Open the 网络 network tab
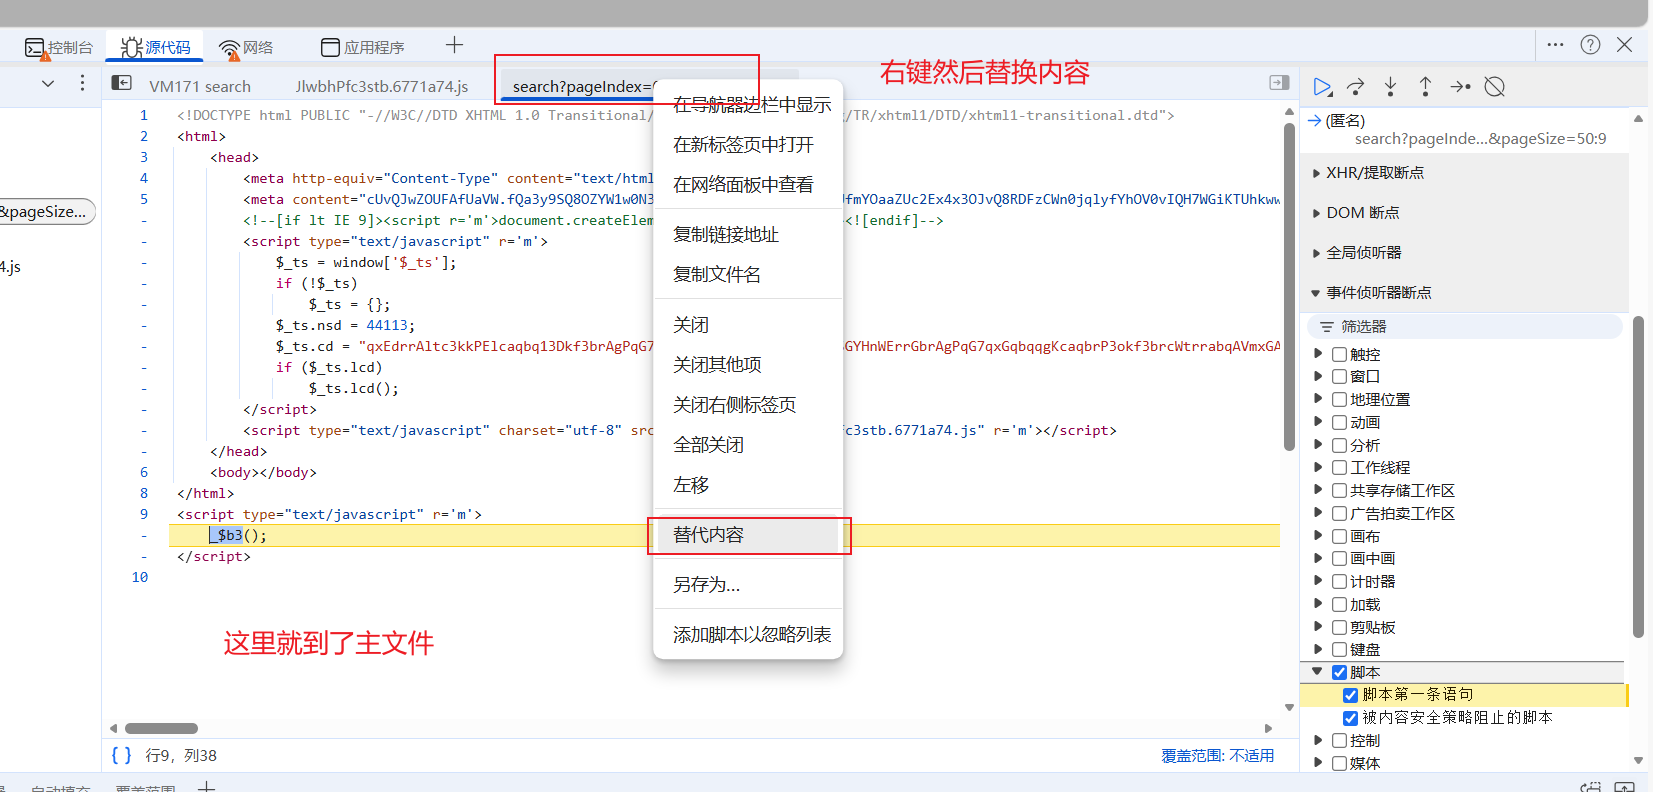 [246, 47]
